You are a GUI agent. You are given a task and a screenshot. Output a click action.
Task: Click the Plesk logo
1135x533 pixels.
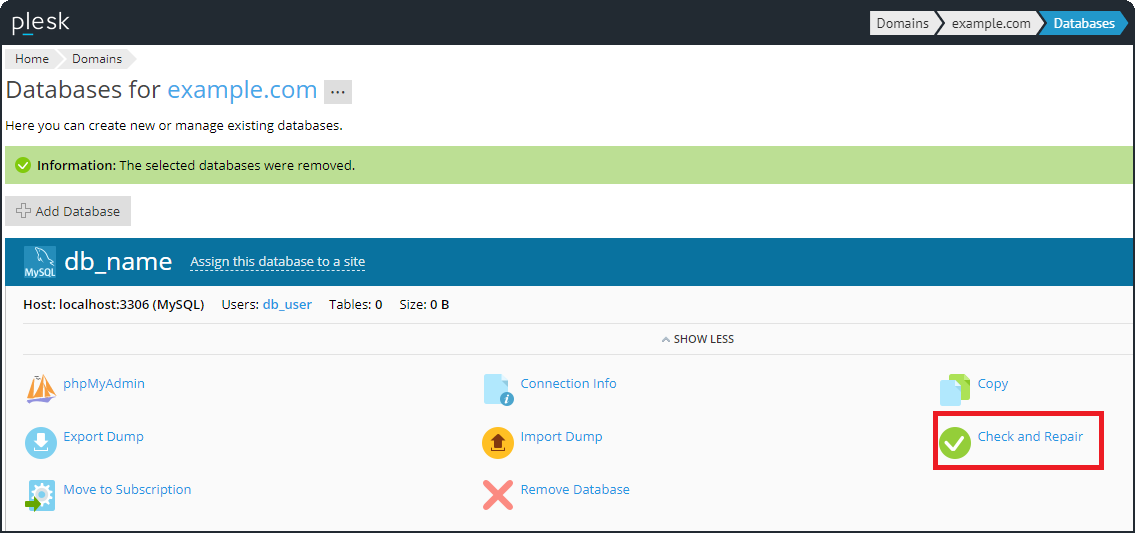click(40, 23)
